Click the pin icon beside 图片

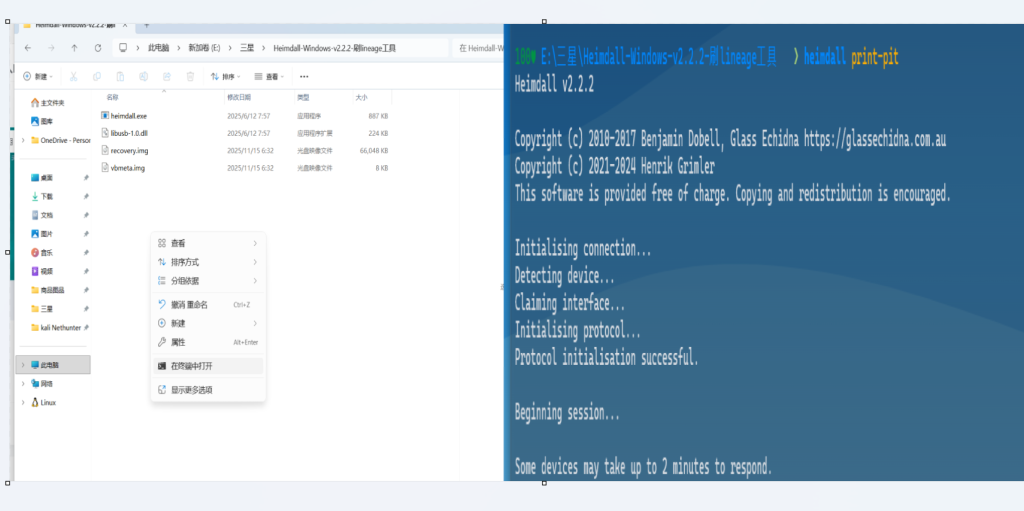click(x=86, y=234)
